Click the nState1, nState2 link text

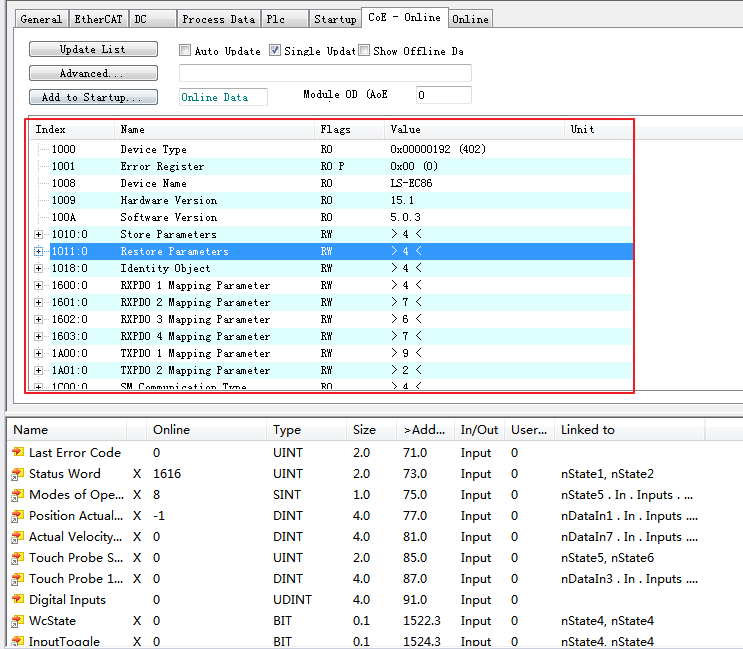607,474
